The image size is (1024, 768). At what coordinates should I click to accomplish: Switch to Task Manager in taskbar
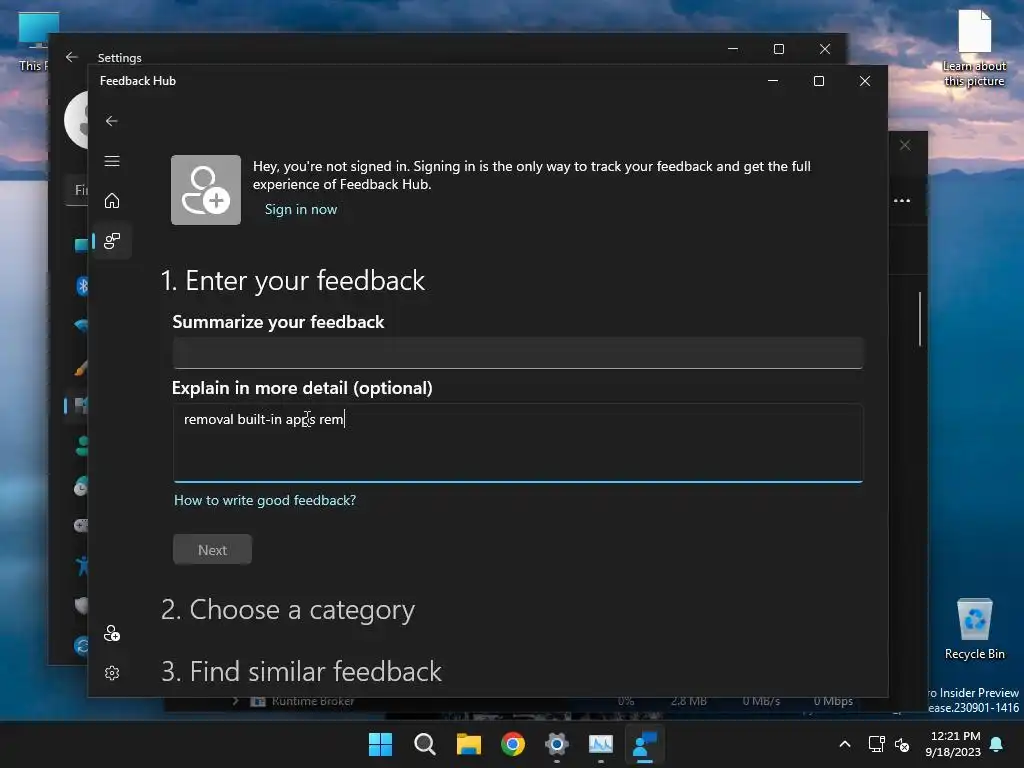coord(601,744)
